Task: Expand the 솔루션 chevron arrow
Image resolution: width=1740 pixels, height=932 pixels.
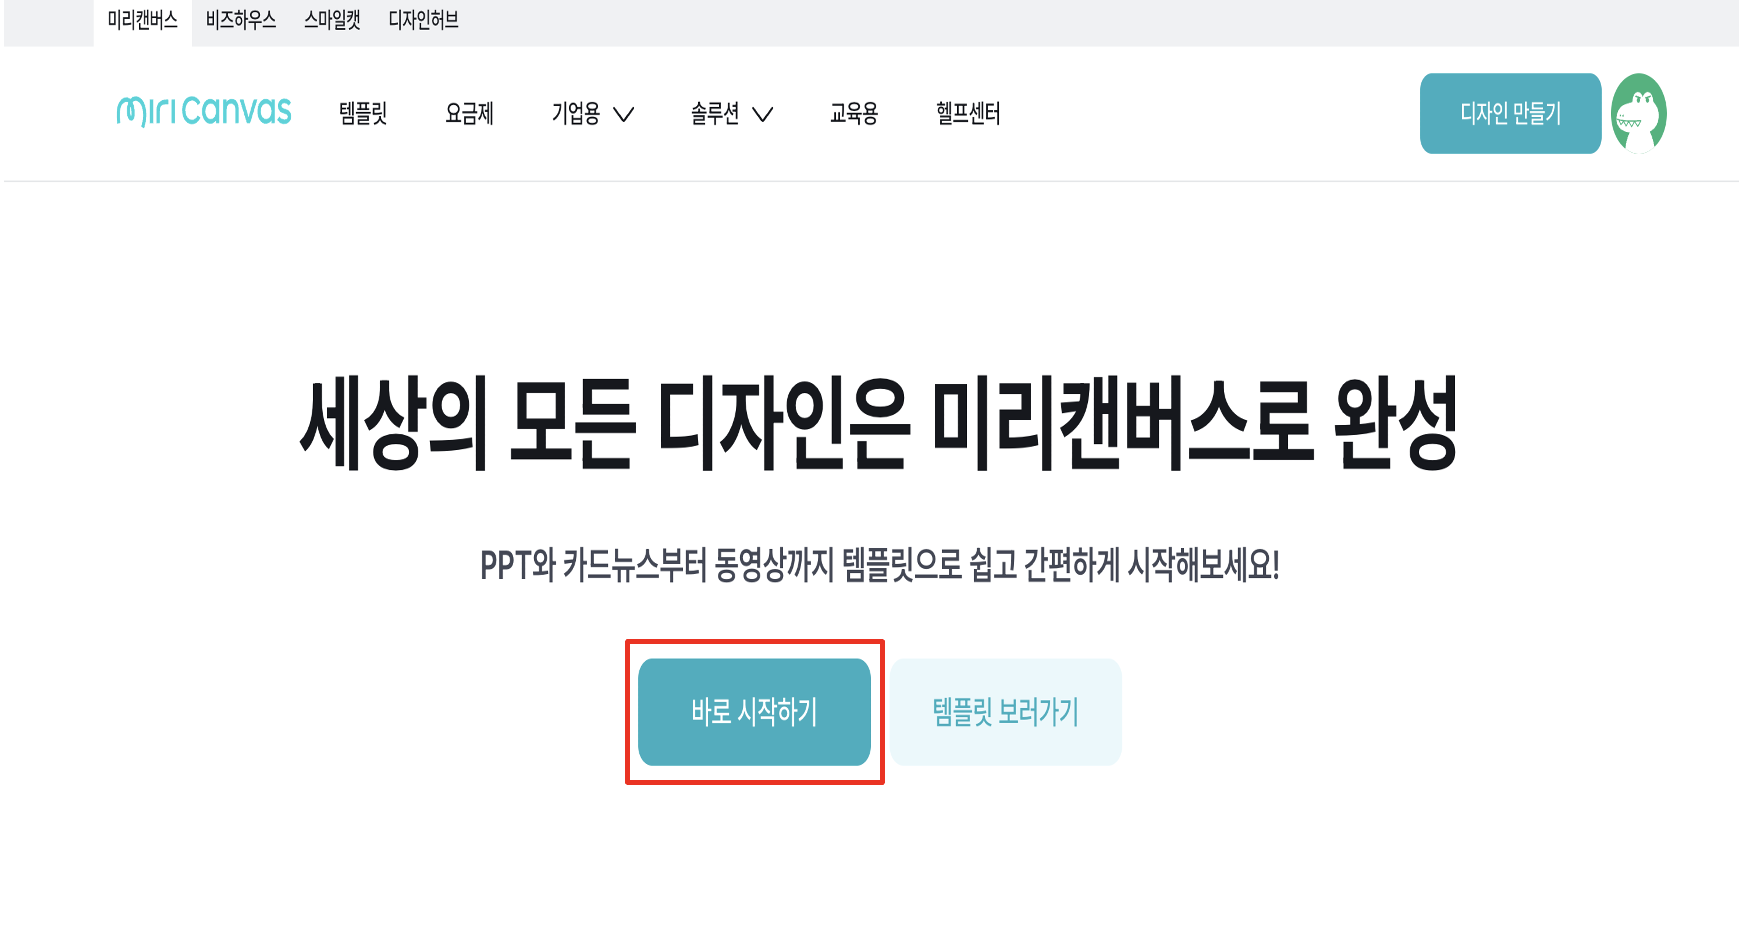Action: coord(762,114)
